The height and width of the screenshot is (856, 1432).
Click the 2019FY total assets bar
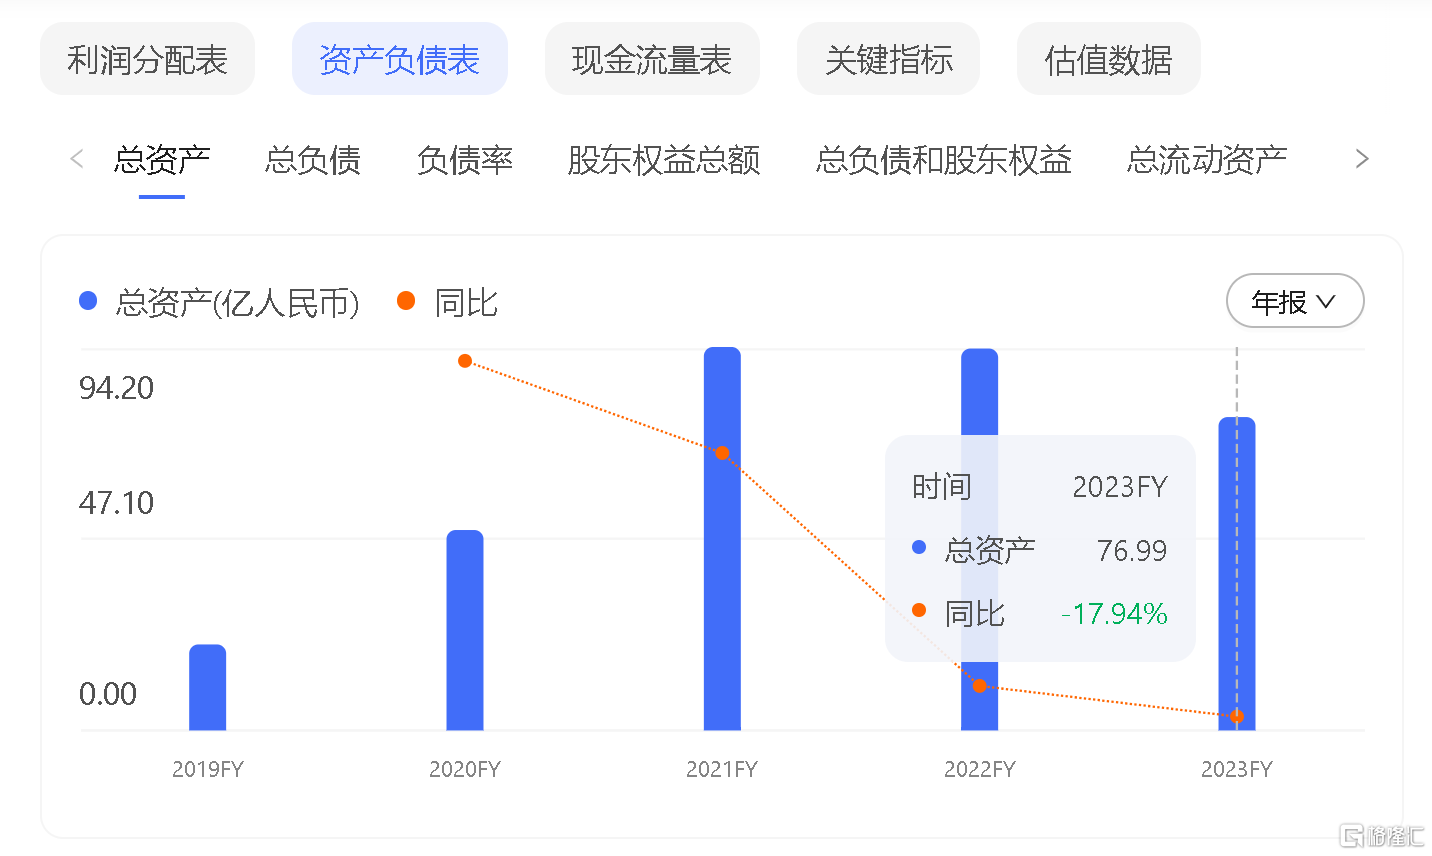point(208,688)
